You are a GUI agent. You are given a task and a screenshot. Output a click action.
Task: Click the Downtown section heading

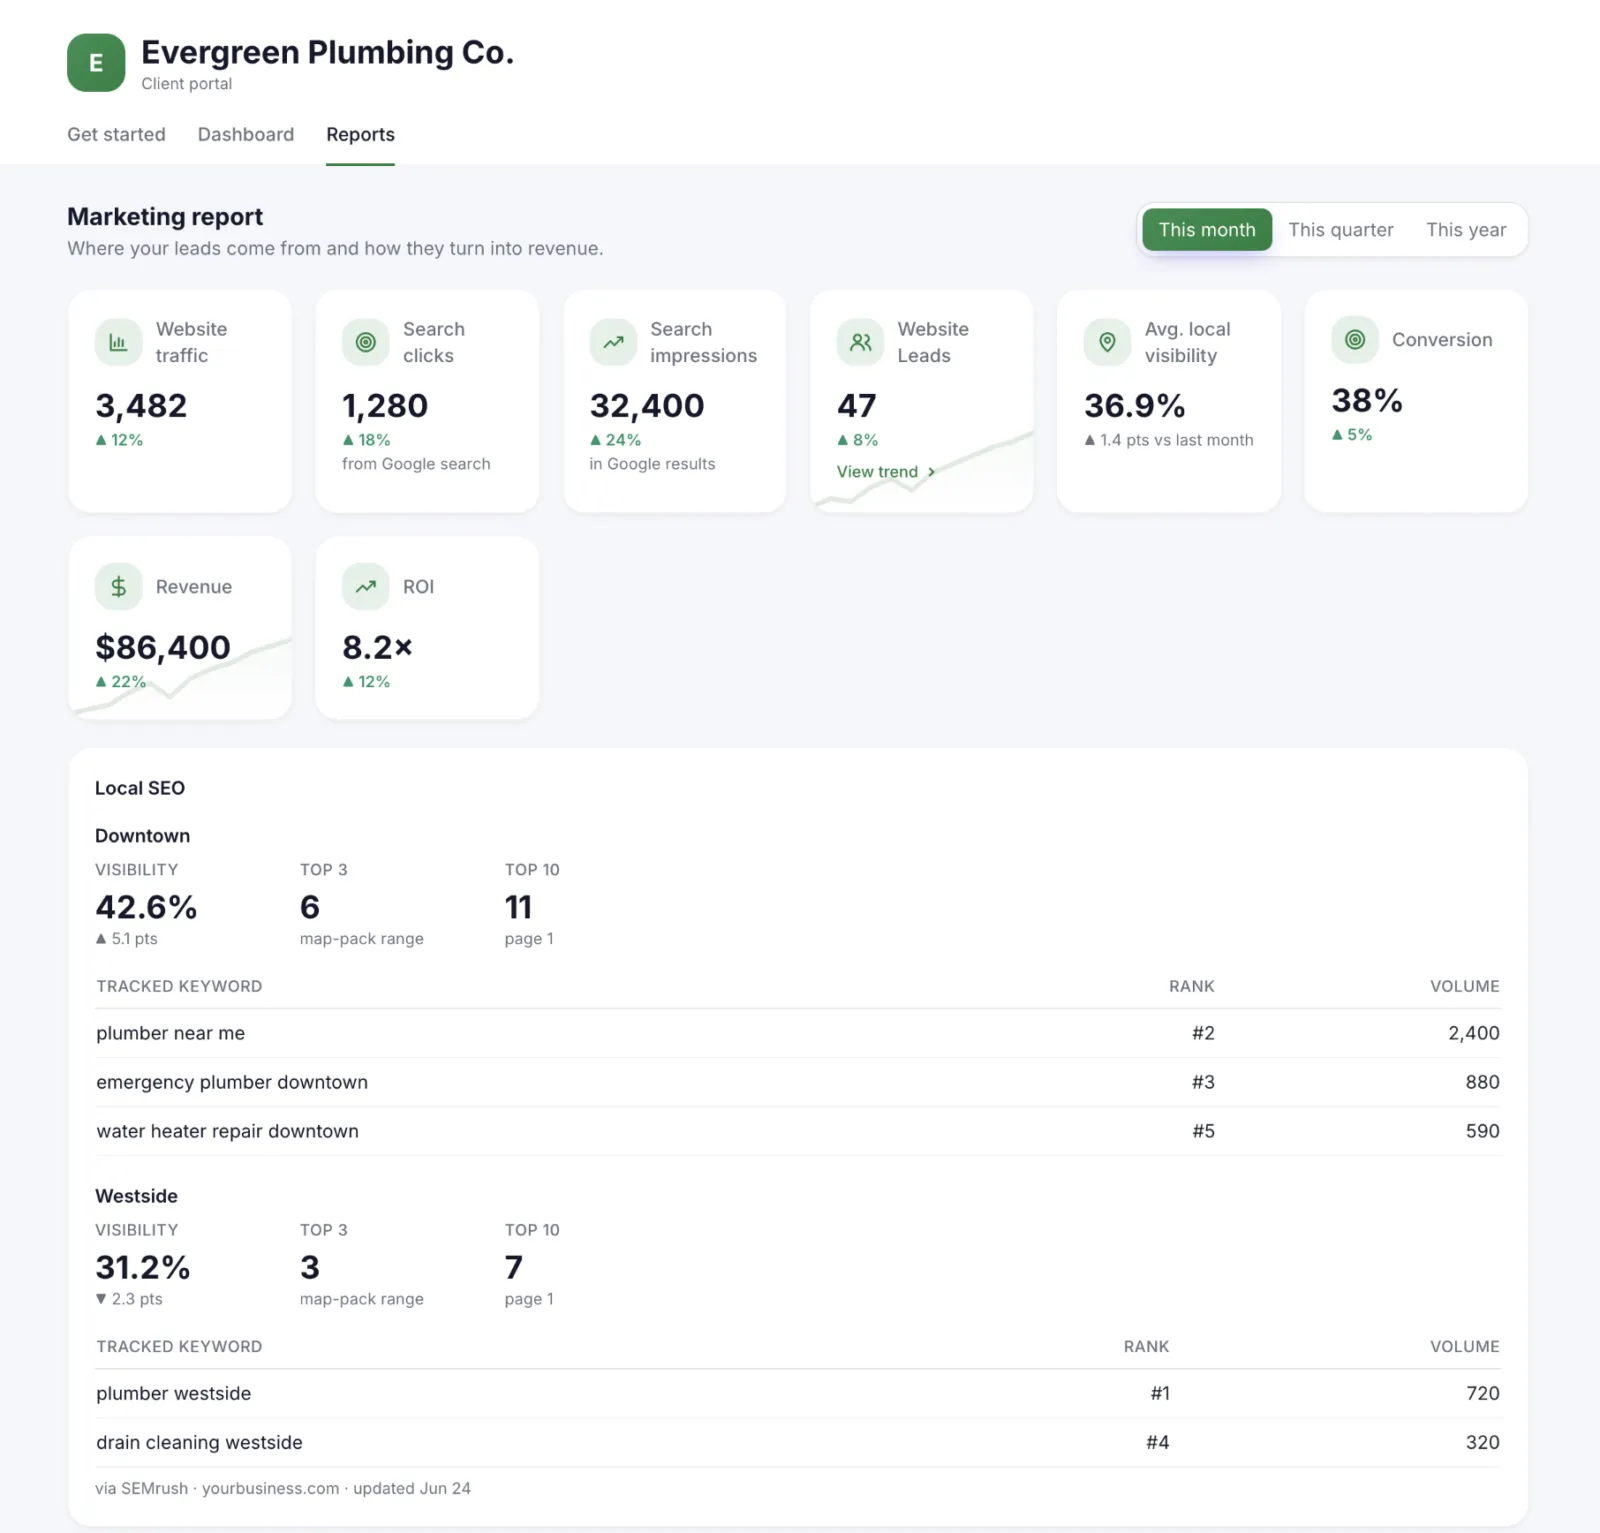[x=142, y=836]
